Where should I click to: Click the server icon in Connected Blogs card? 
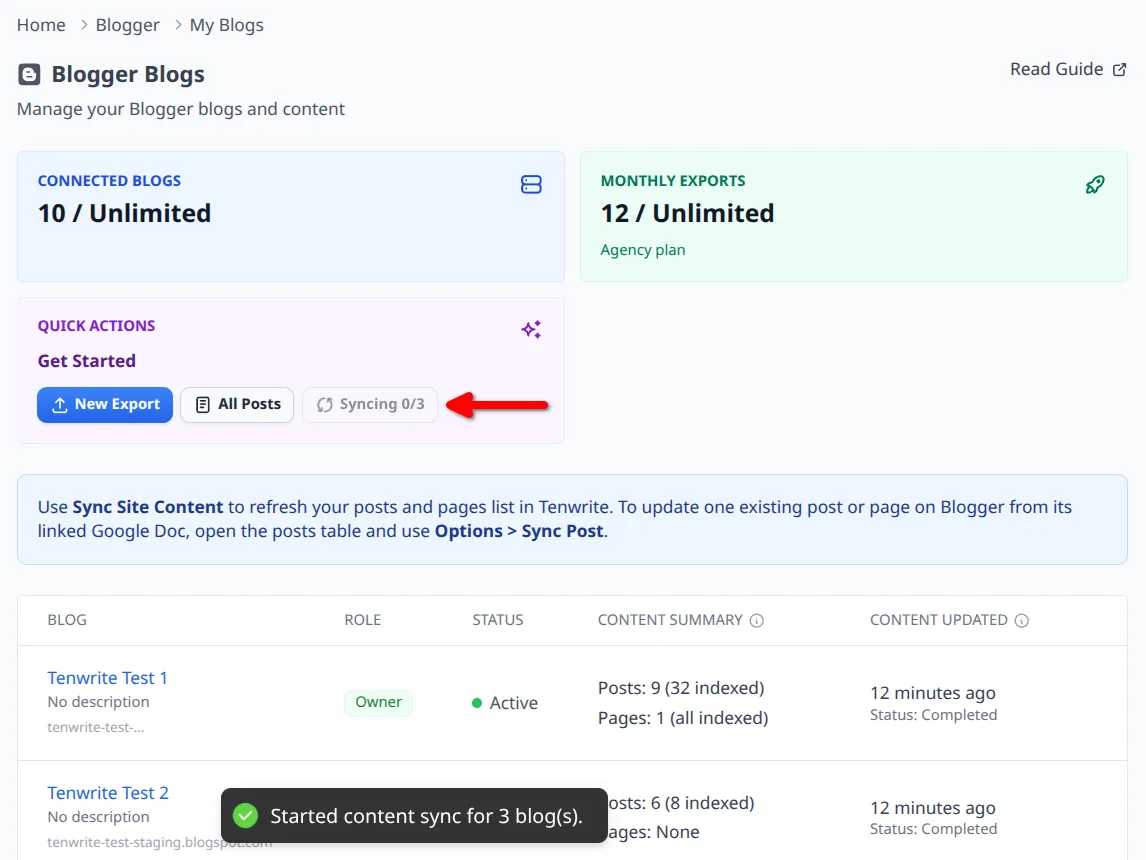[x=531, y=185]
